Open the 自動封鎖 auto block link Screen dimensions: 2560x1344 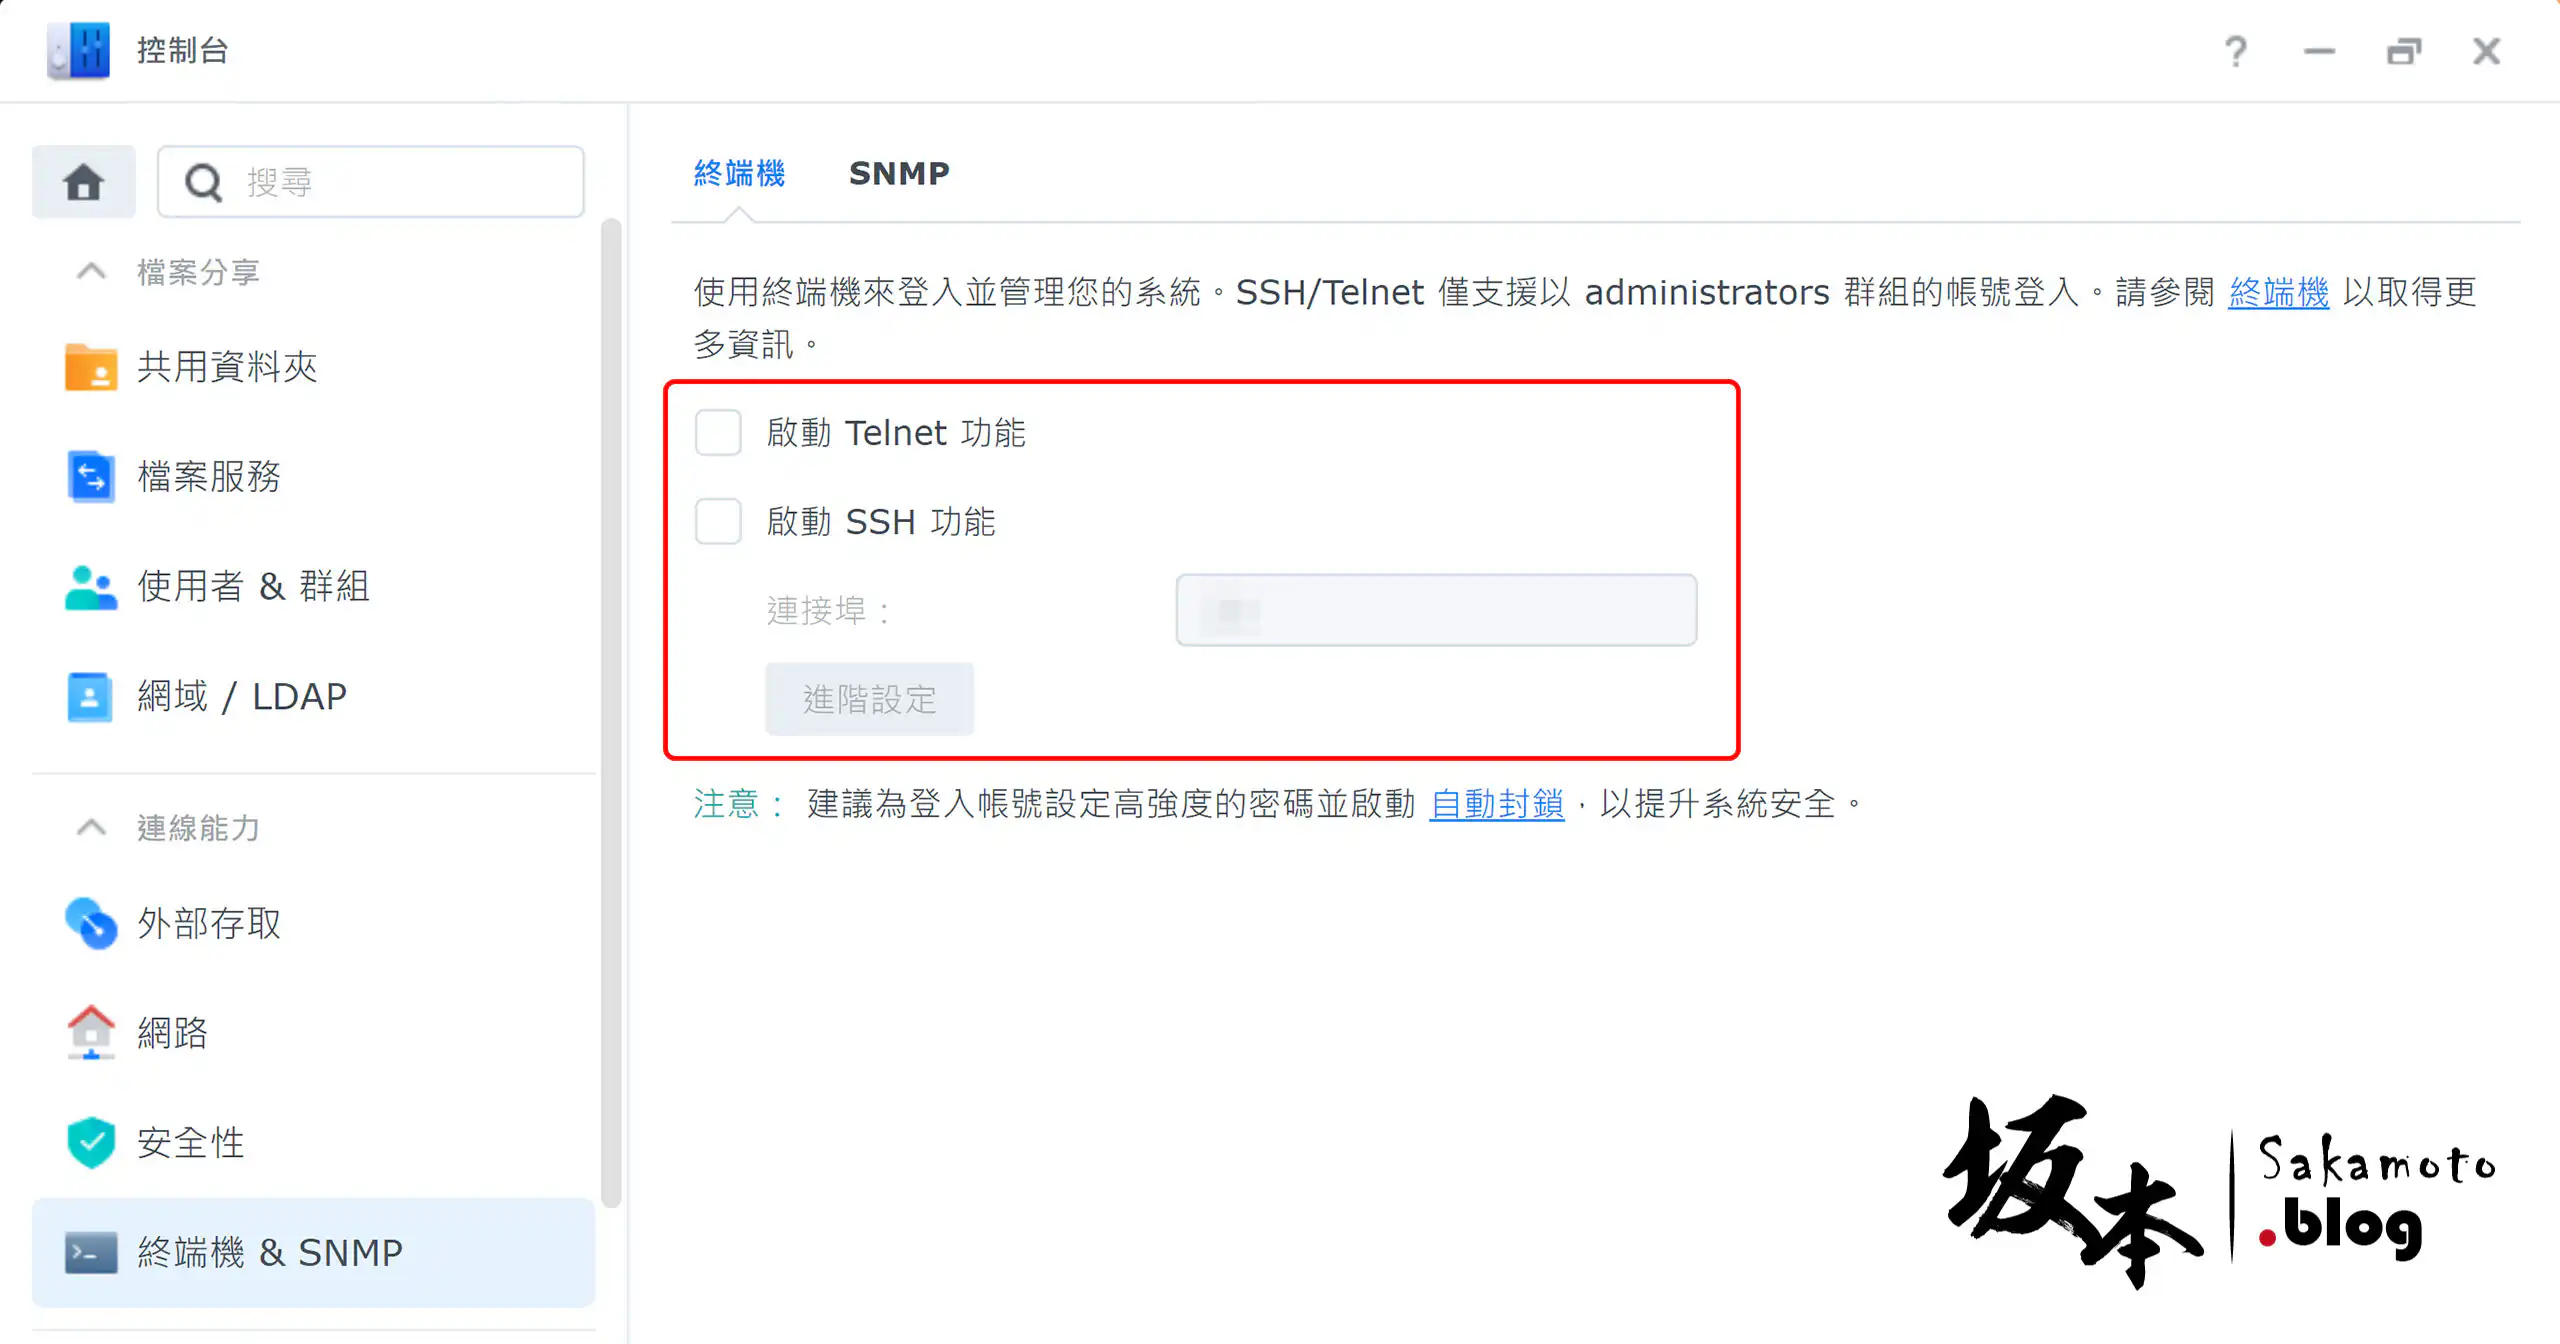pos(1496,804)
